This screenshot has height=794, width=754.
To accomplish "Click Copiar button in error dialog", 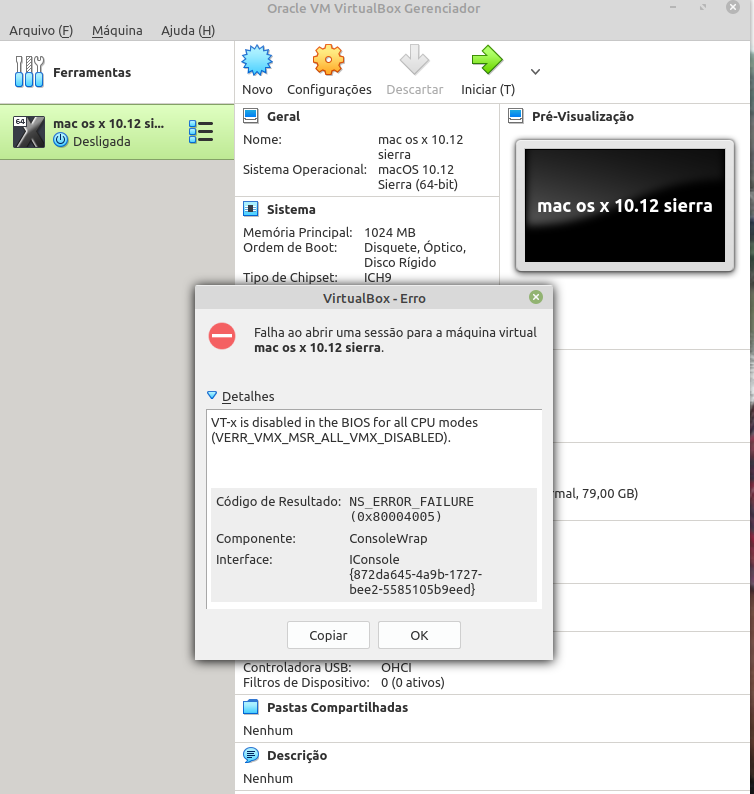I will coord(328,635).
